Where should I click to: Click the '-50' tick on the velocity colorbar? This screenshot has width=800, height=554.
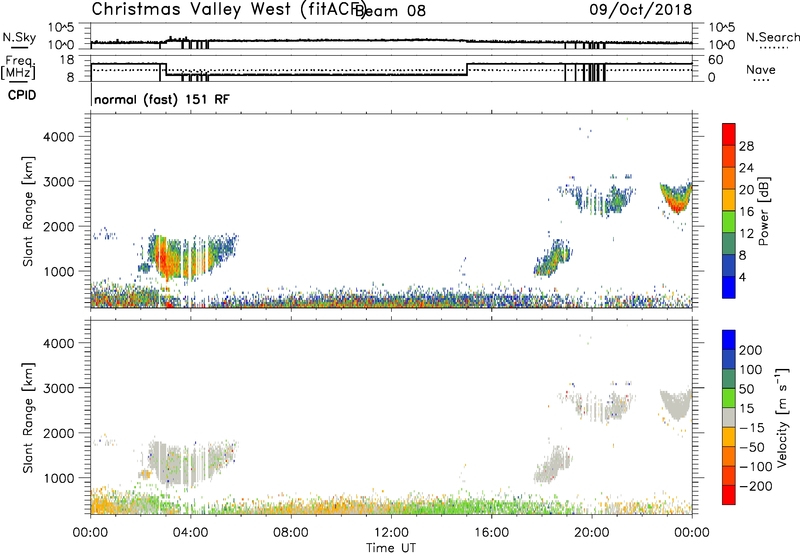(752, 447)
